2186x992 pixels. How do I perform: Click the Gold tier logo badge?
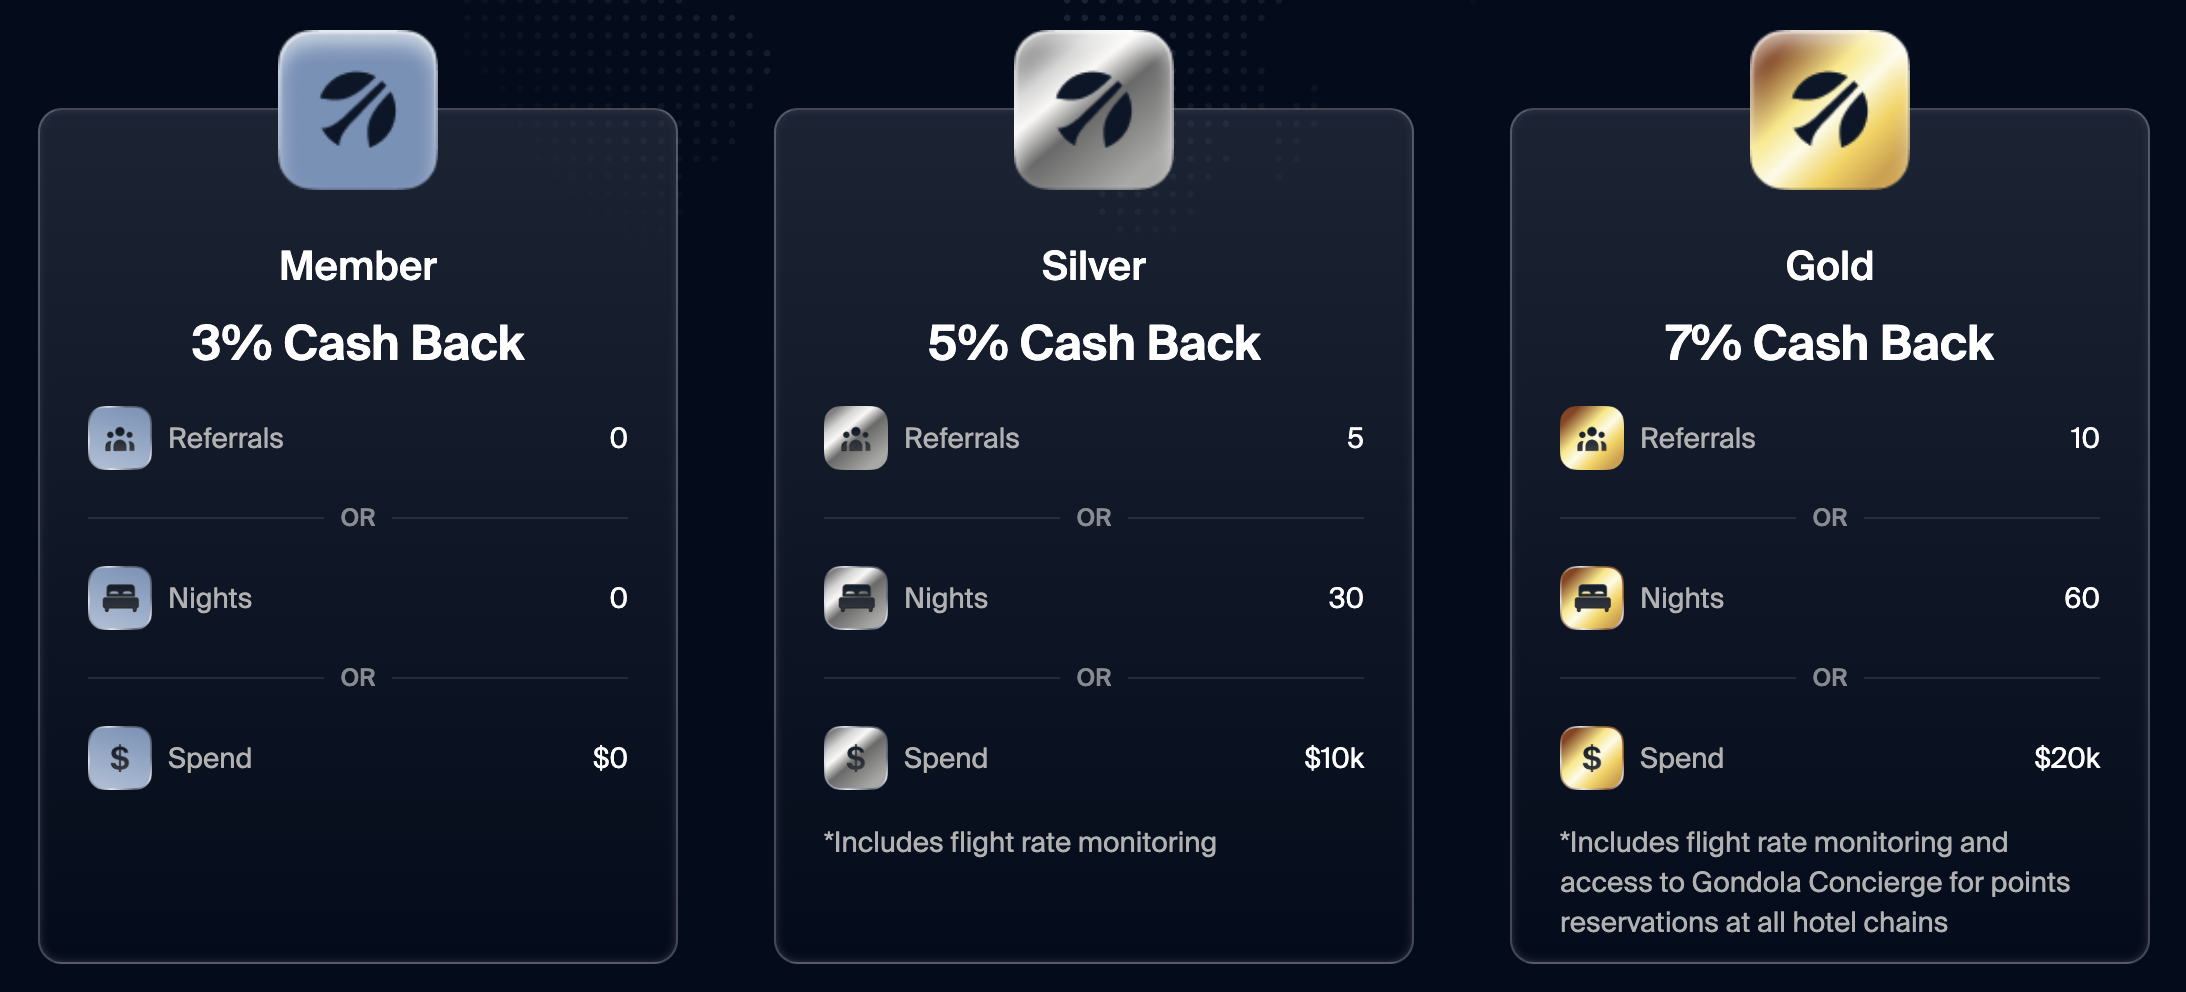pyautogui.click(x=1829, y=110)
